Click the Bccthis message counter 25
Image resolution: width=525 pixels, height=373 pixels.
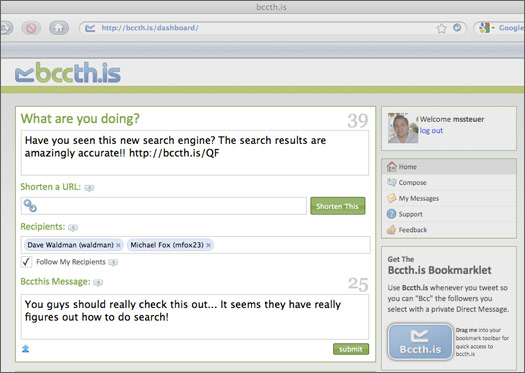[358, 285]
